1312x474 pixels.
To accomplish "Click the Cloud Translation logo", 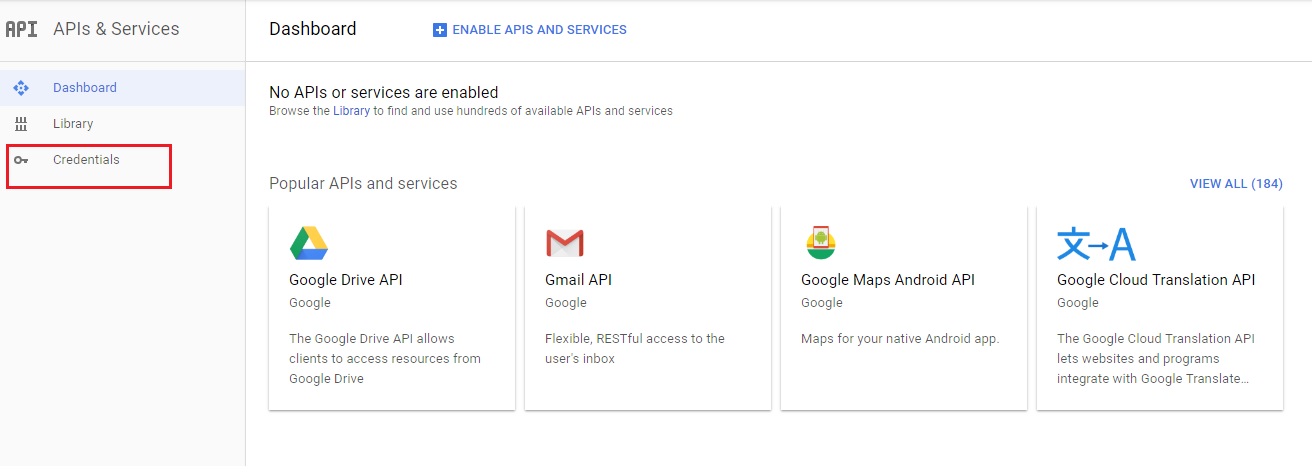I will tap(1096, 243).
